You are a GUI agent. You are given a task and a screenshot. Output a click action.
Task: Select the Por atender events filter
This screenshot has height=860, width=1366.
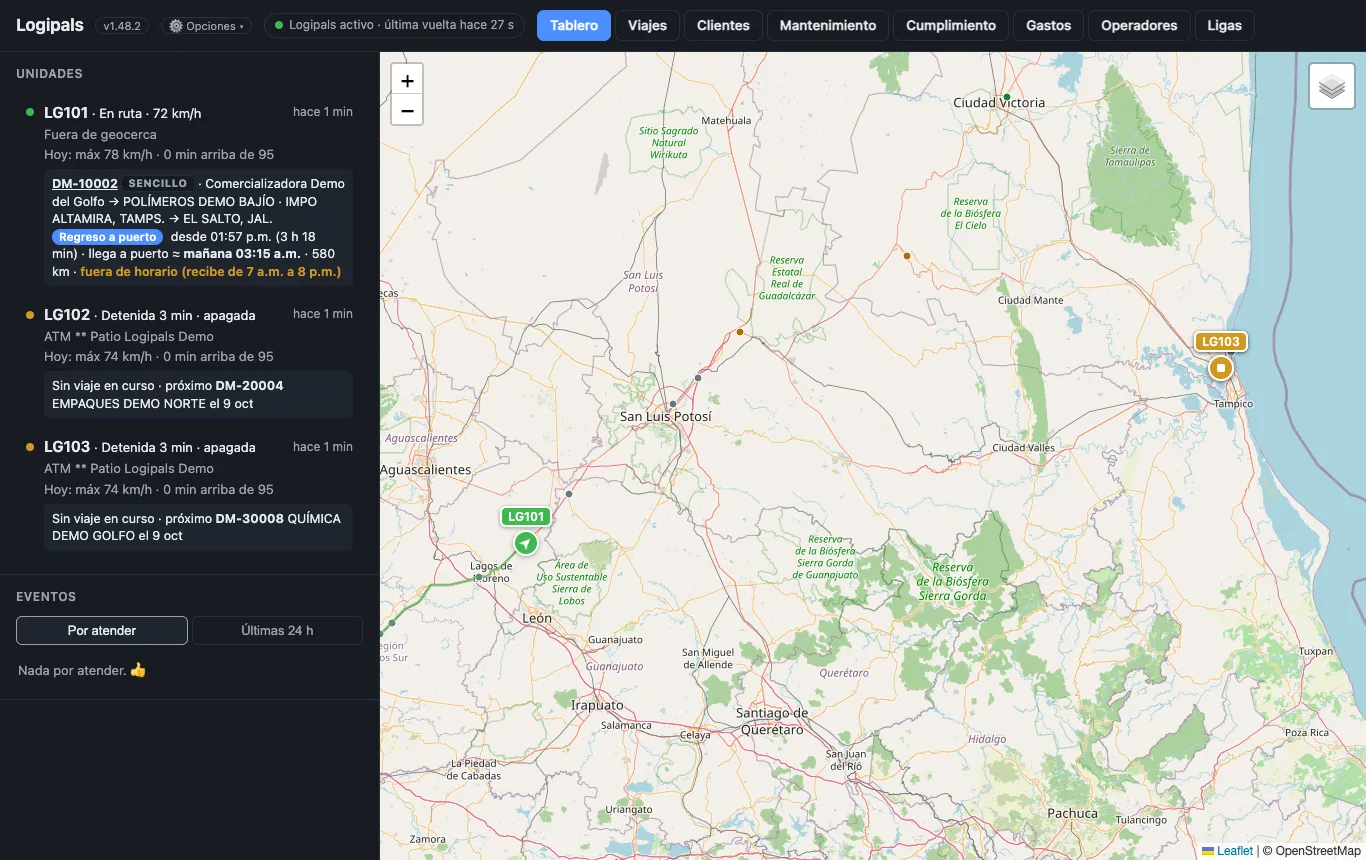tap(102, 631)
